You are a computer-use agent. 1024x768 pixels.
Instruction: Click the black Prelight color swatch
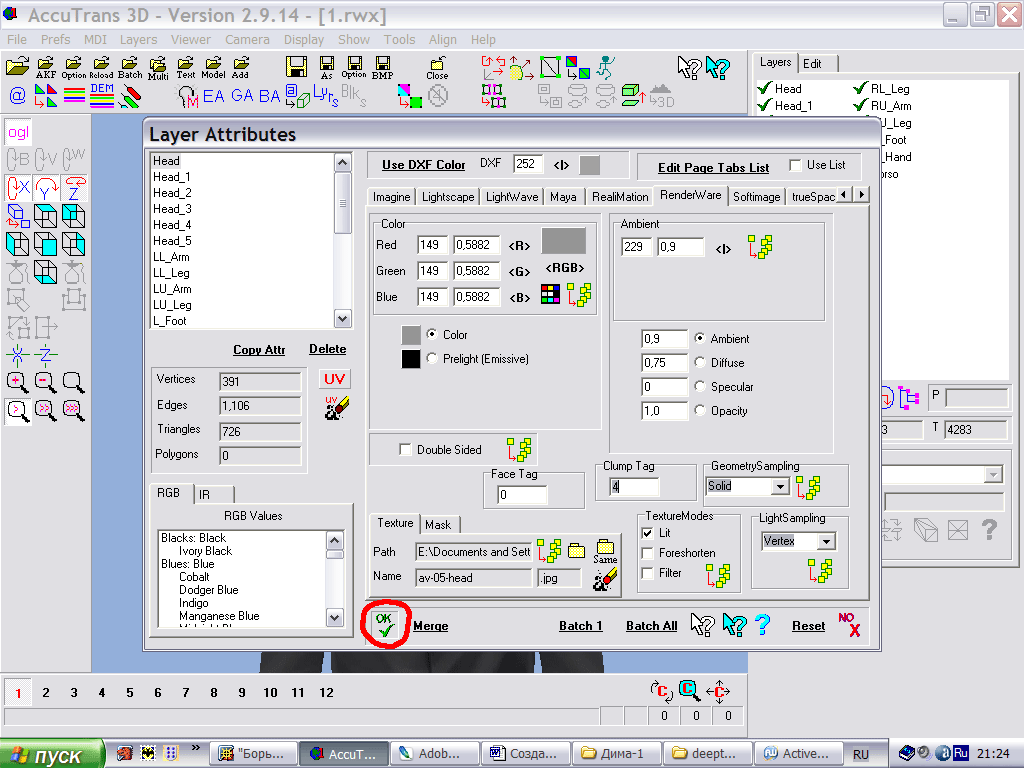click(x=411, y=359)
